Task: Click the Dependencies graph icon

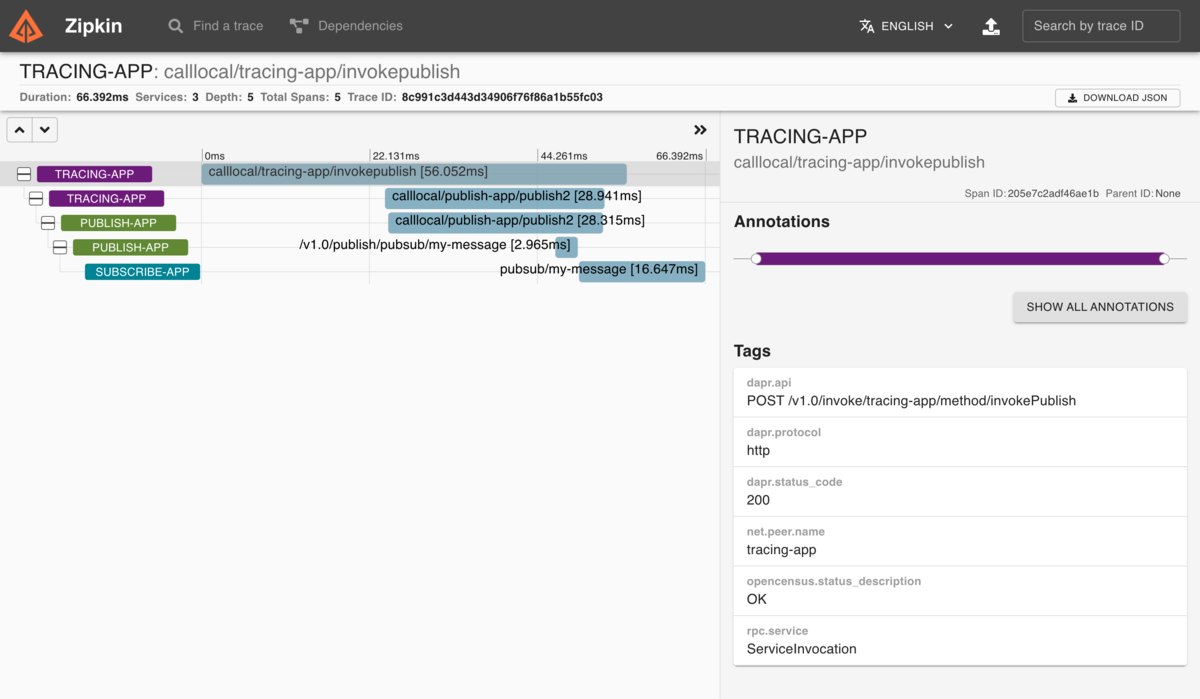Action: click(299, 26)
